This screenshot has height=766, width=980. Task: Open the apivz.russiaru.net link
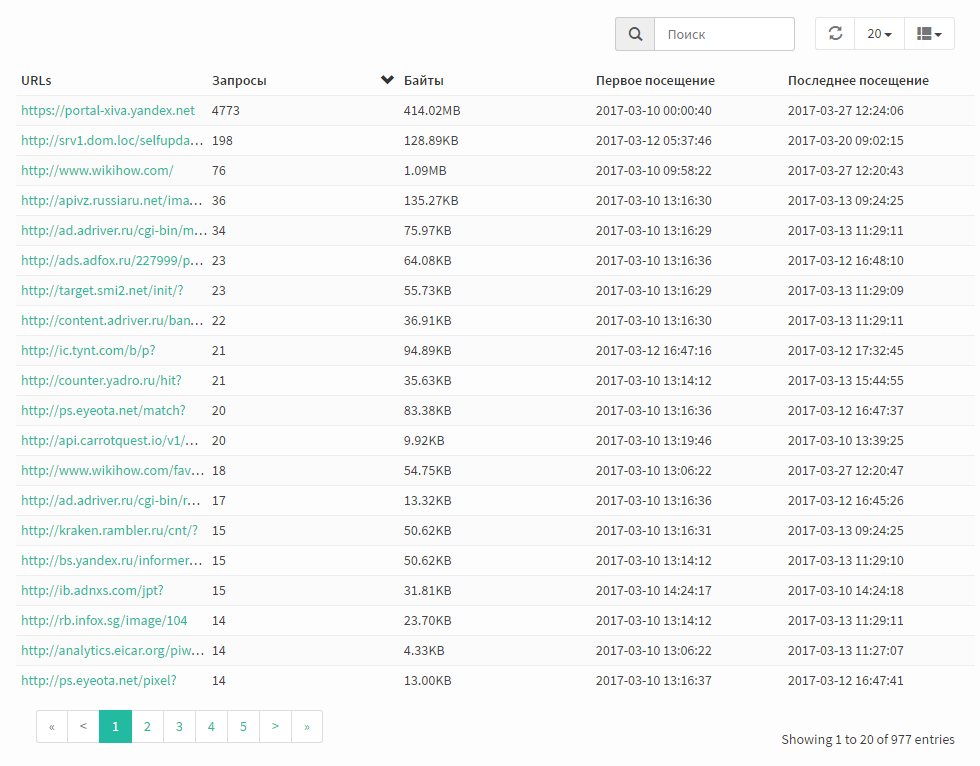112,201
